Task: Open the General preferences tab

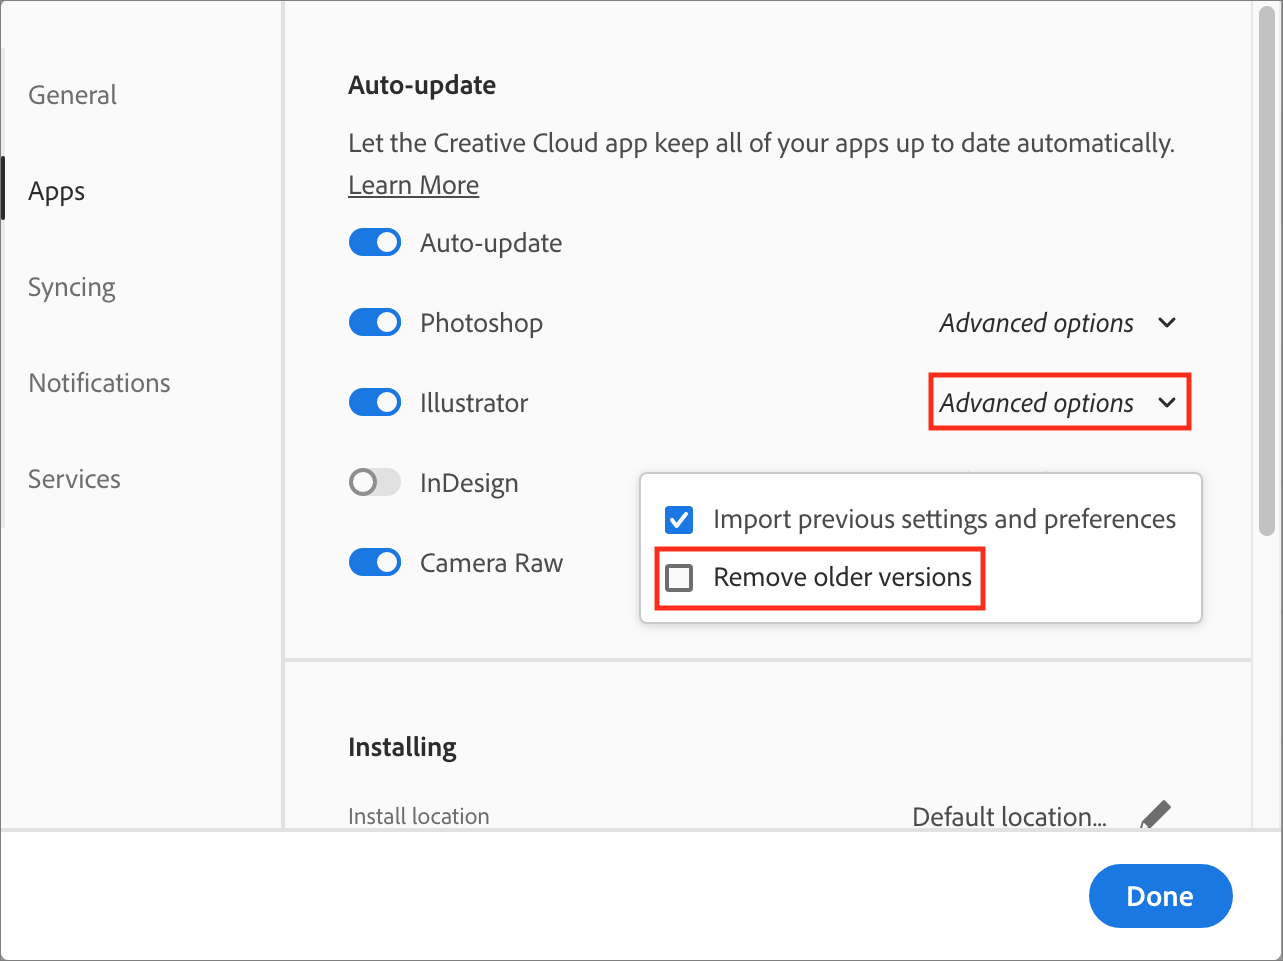Action: [72, 95]
